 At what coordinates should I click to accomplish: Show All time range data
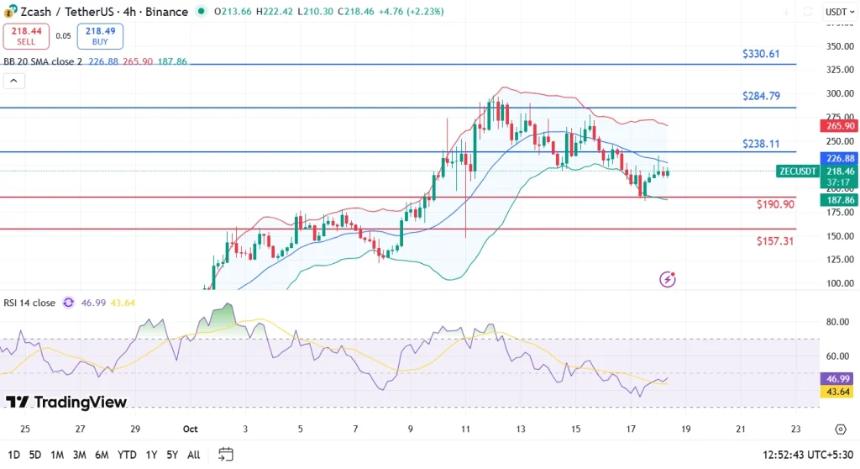193,454
